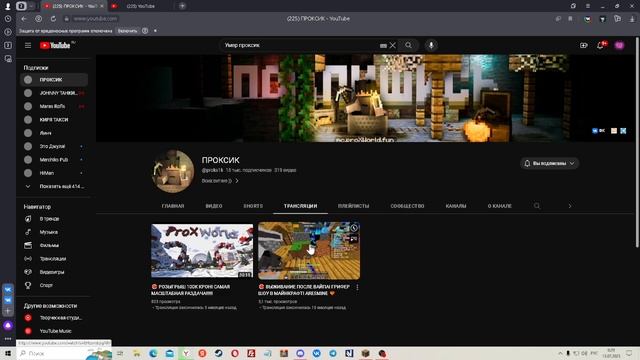The width and height of the screenshot is (640, 360).
Task: Open the VK link on banner
Action: tap(598, 131)
